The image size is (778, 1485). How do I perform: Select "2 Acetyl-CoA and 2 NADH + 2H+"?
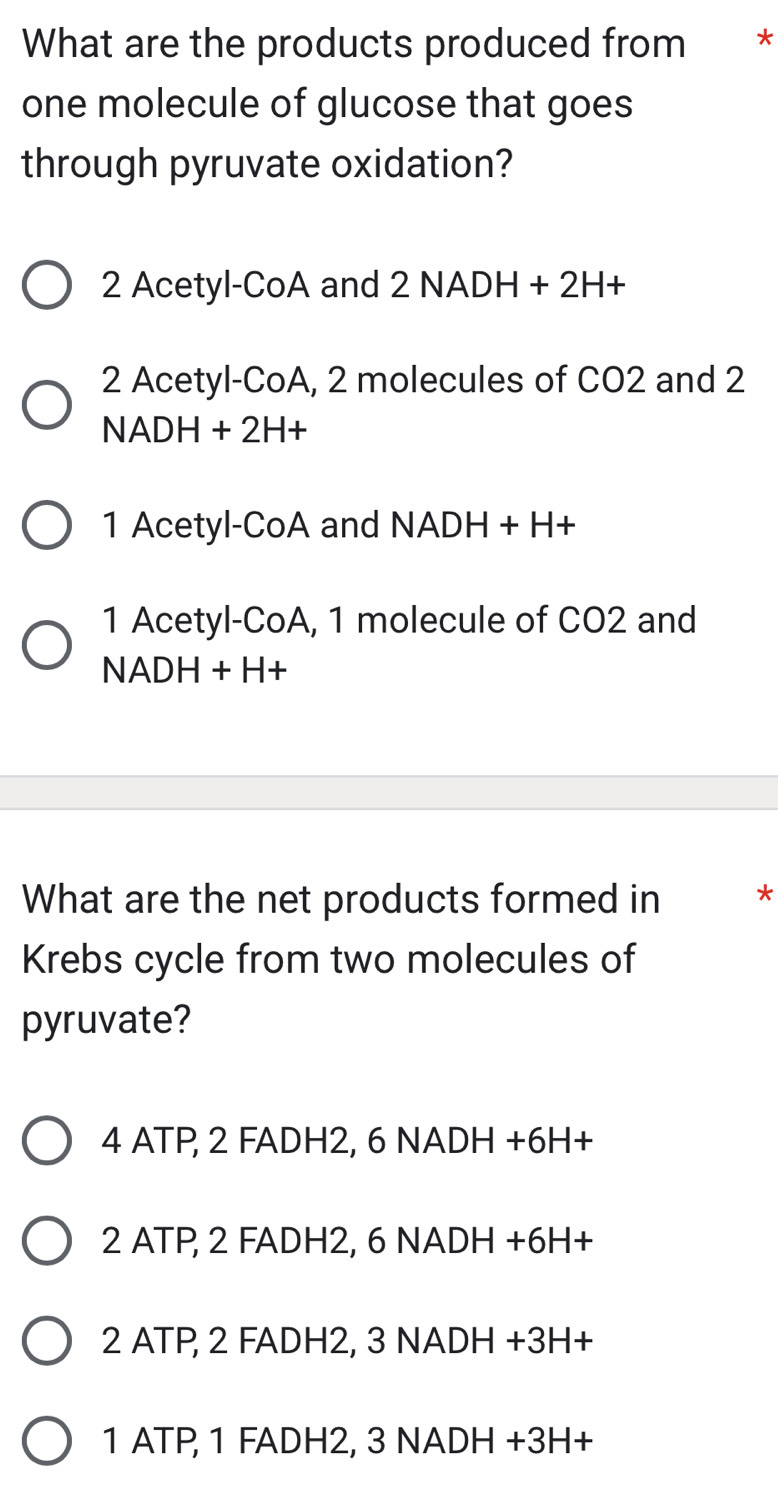point(46,286)
